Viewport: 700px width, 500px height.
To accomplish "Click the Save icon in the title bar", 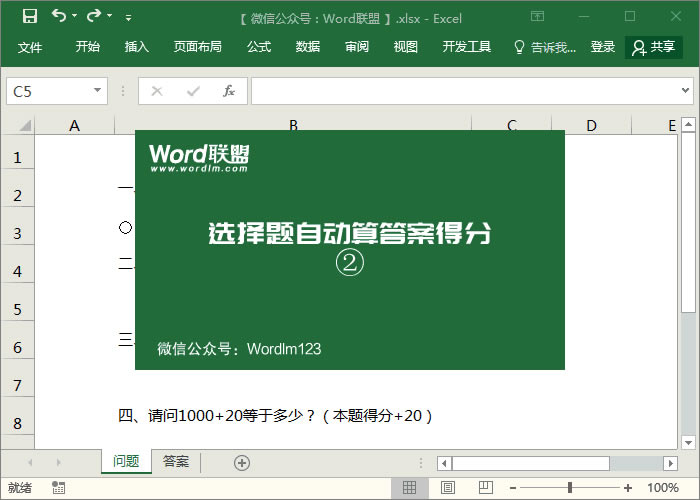I will [29, 16].
